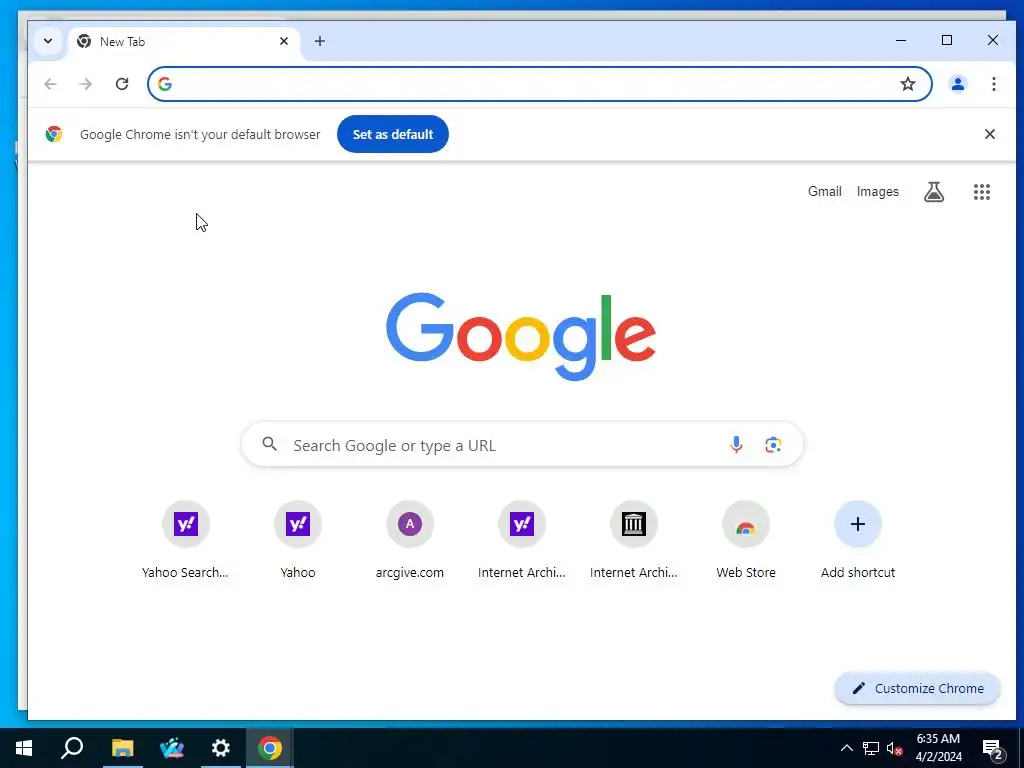The height and width of the screenshot is (768, 1024).
Task: Open the Chrome profile avatar menu
Action: tap(958, 84)
